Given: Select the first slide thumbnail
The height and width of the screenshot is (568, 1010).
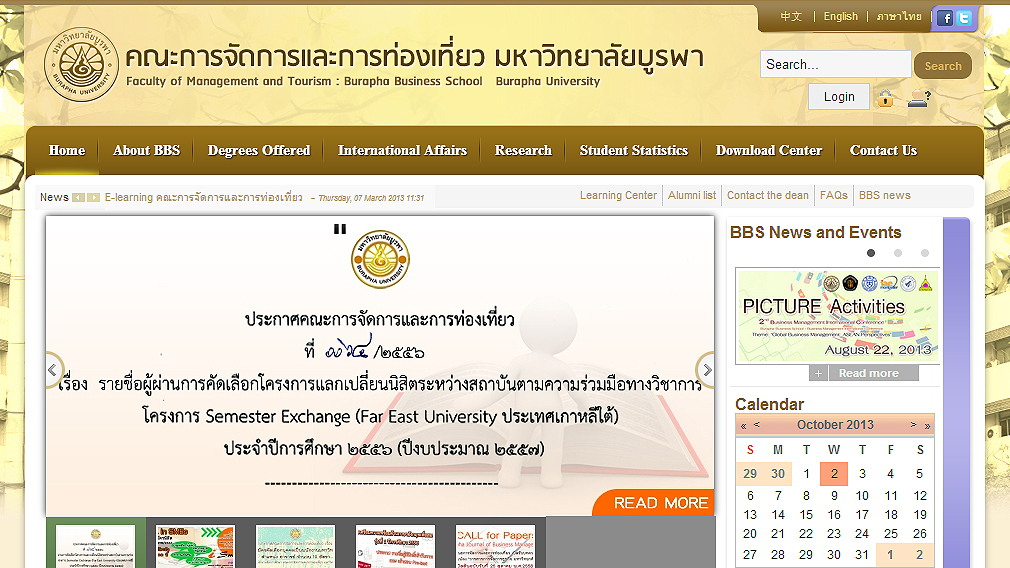Looking at the screenshot, I should [95, 546].
